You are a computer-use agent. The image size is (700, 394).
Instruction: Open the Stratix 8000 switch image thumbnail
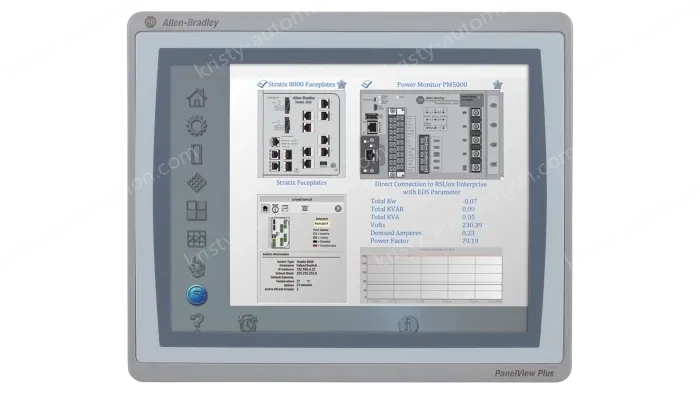[x=301, y=134]
